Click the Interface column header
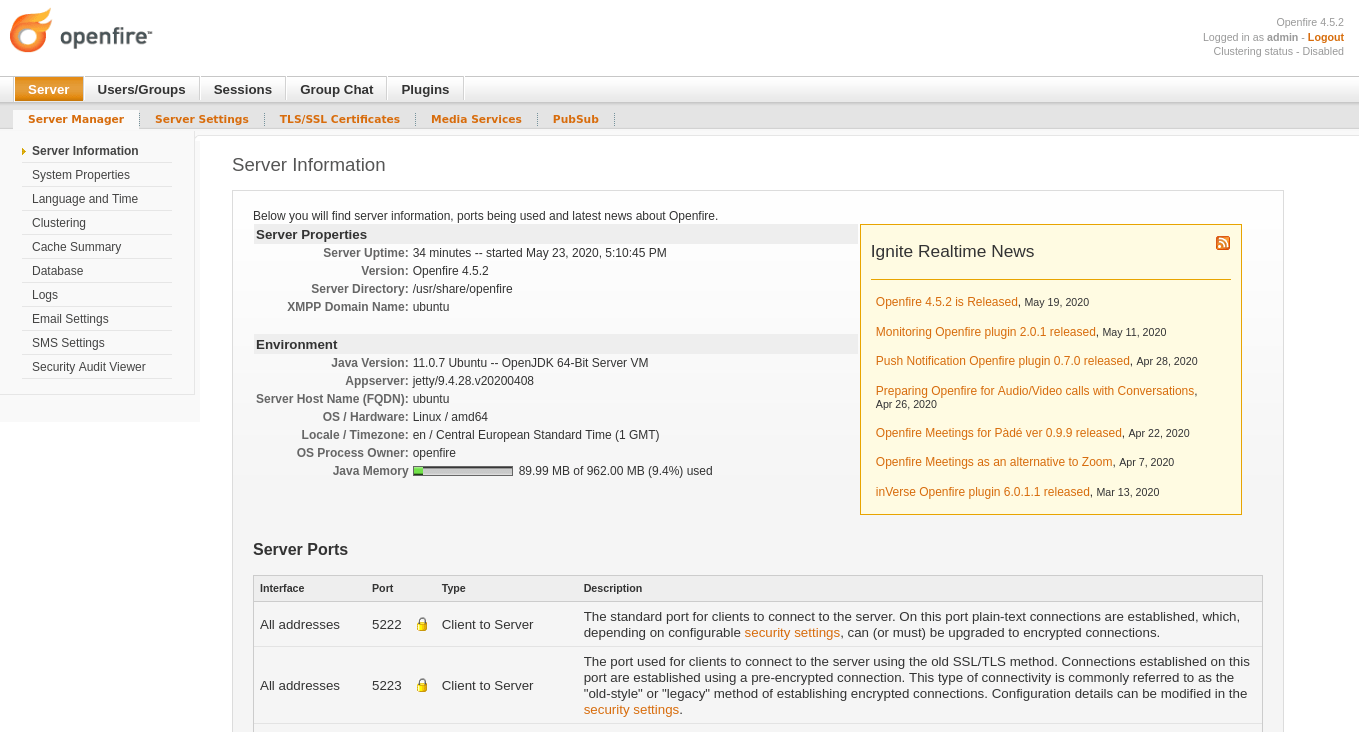 (282, 588)
